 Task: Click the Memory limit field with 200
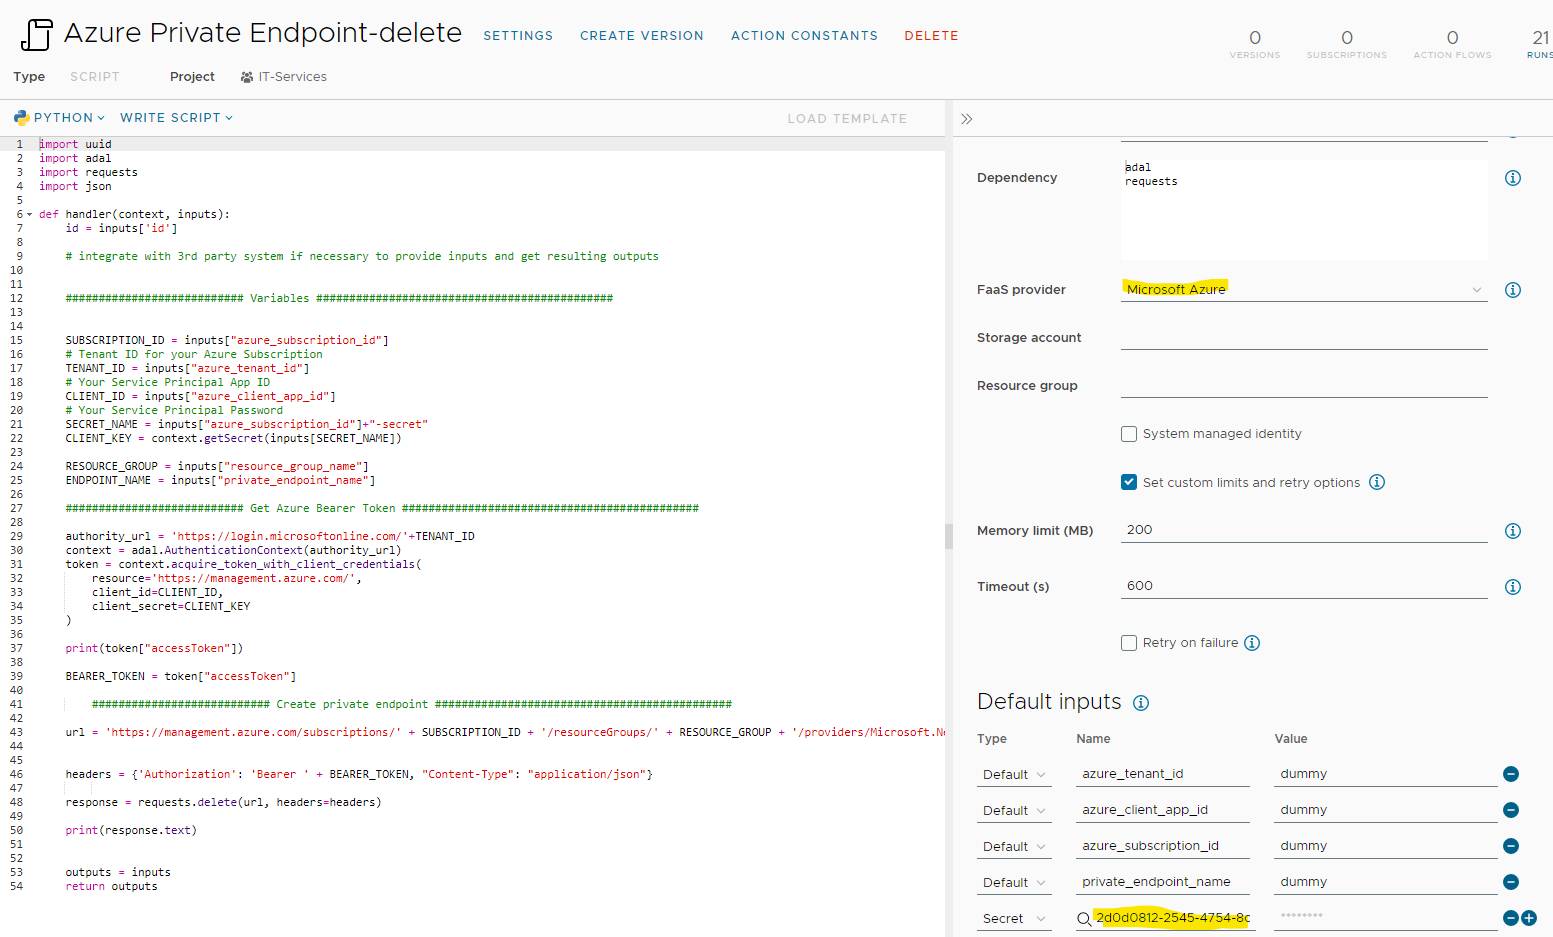(x=1304, y=531)
